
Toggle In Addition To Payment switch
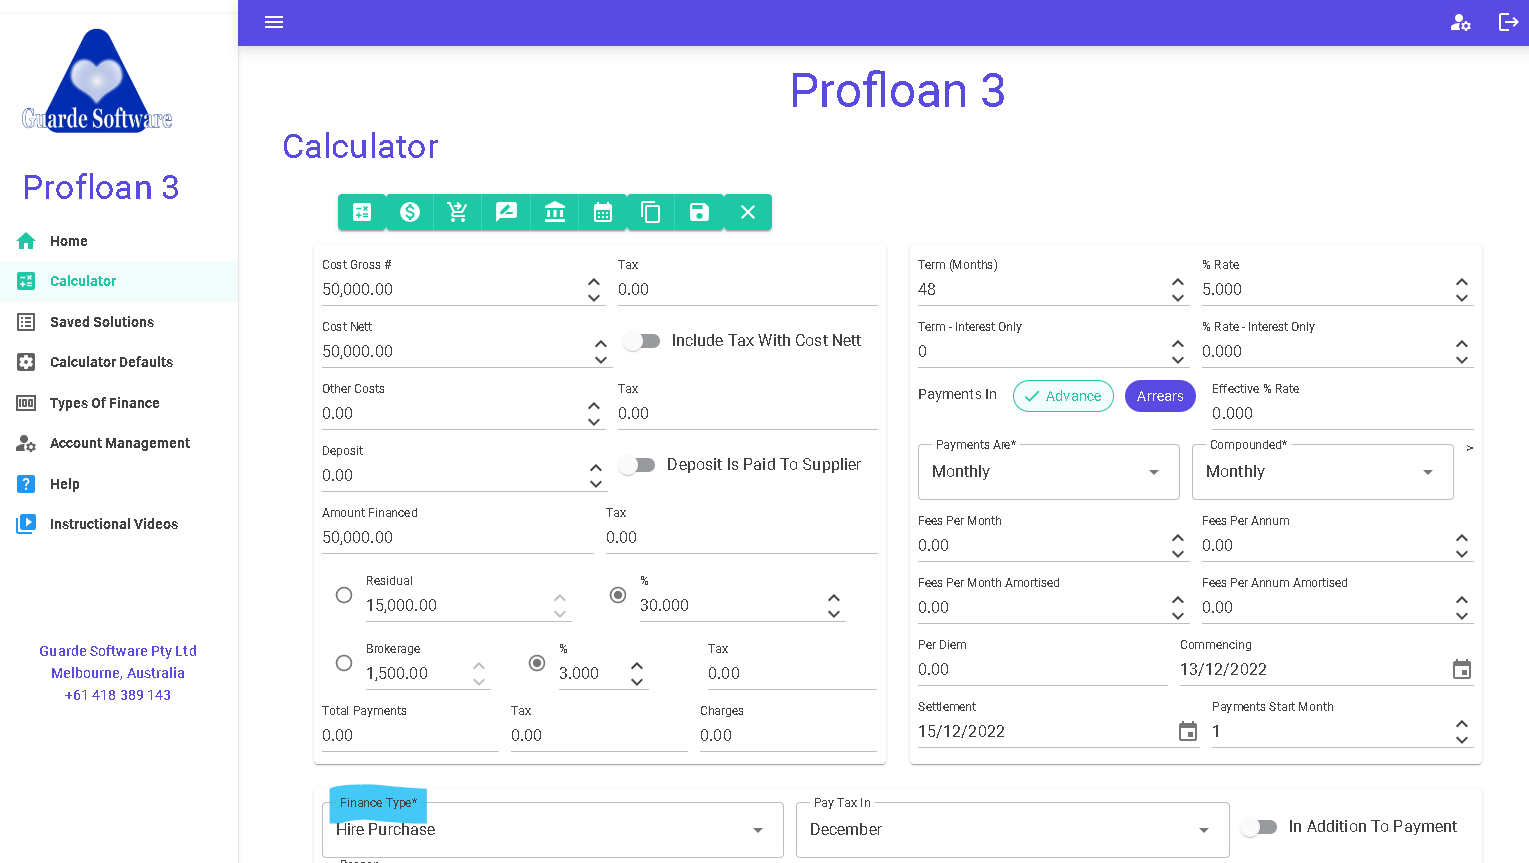1259,827
